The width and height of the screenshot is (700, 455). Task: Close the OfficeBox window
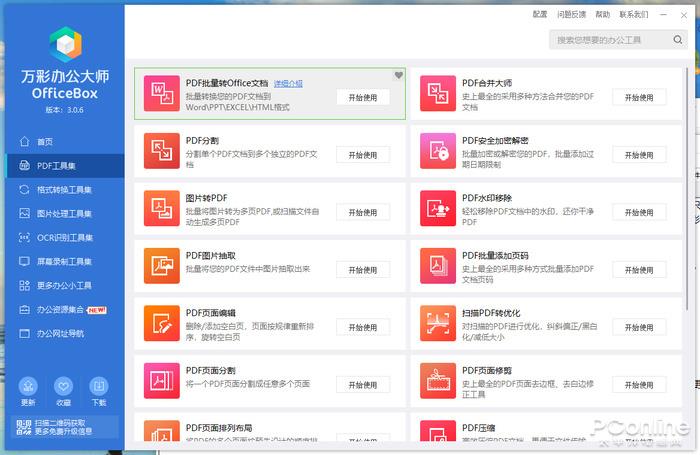684,15
